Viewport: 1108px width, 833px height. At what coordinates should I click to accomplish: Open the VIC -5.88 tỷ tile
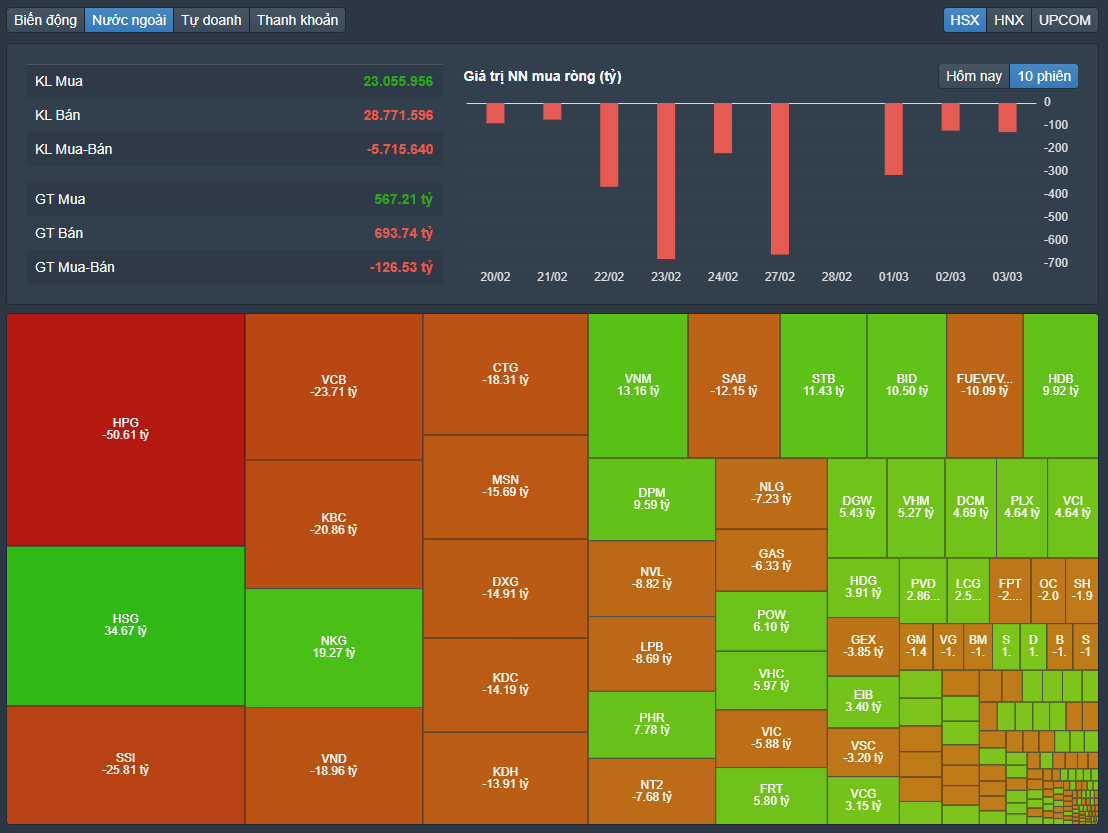pos(771,738)
